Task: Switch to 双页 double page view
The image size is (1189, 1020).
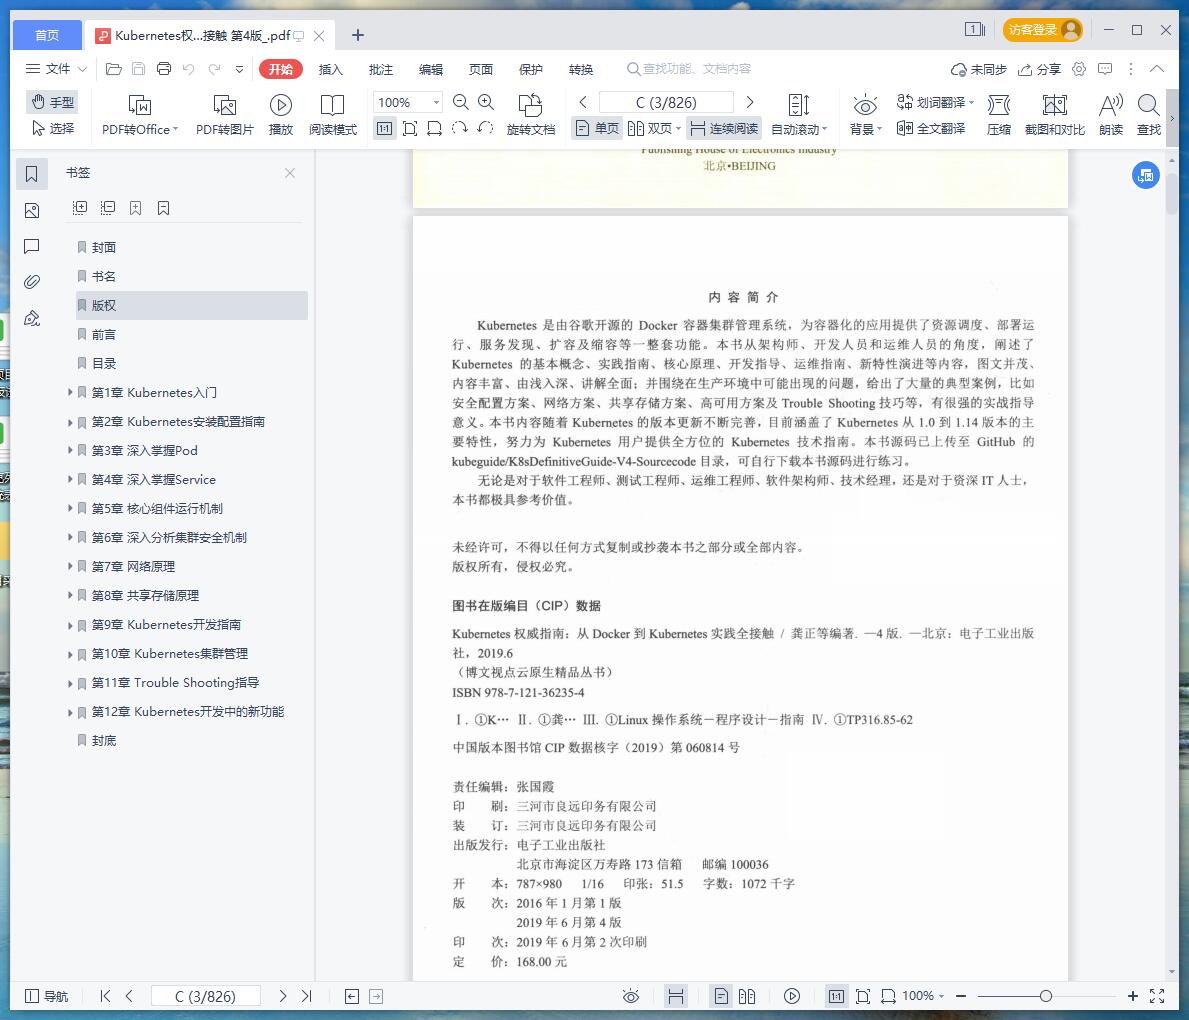Action: [654, 129]
